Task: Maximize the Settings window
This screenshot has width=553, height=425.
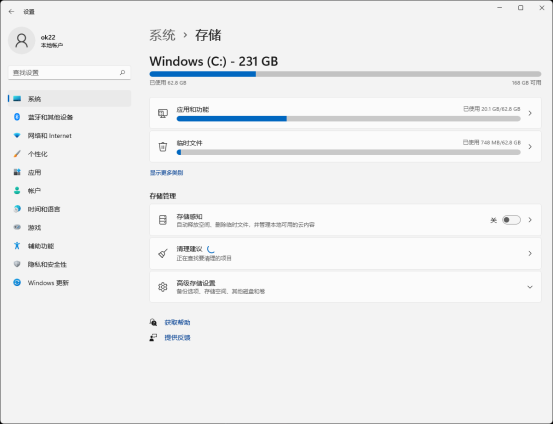Action: [x=521, y=8]
